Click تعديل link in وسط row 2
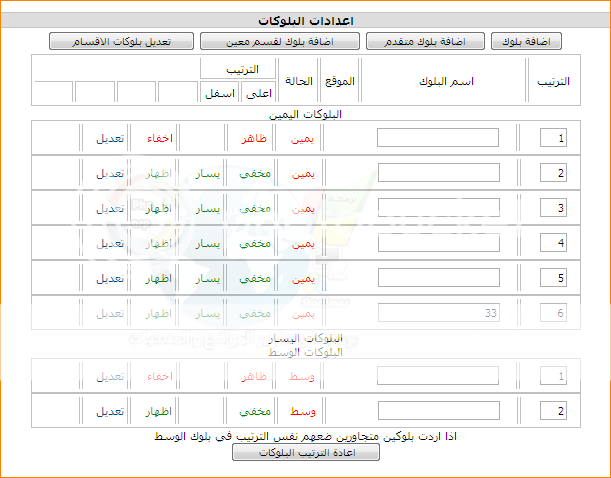The width and height of the screenshot is (611, 478). click(110, 412)
